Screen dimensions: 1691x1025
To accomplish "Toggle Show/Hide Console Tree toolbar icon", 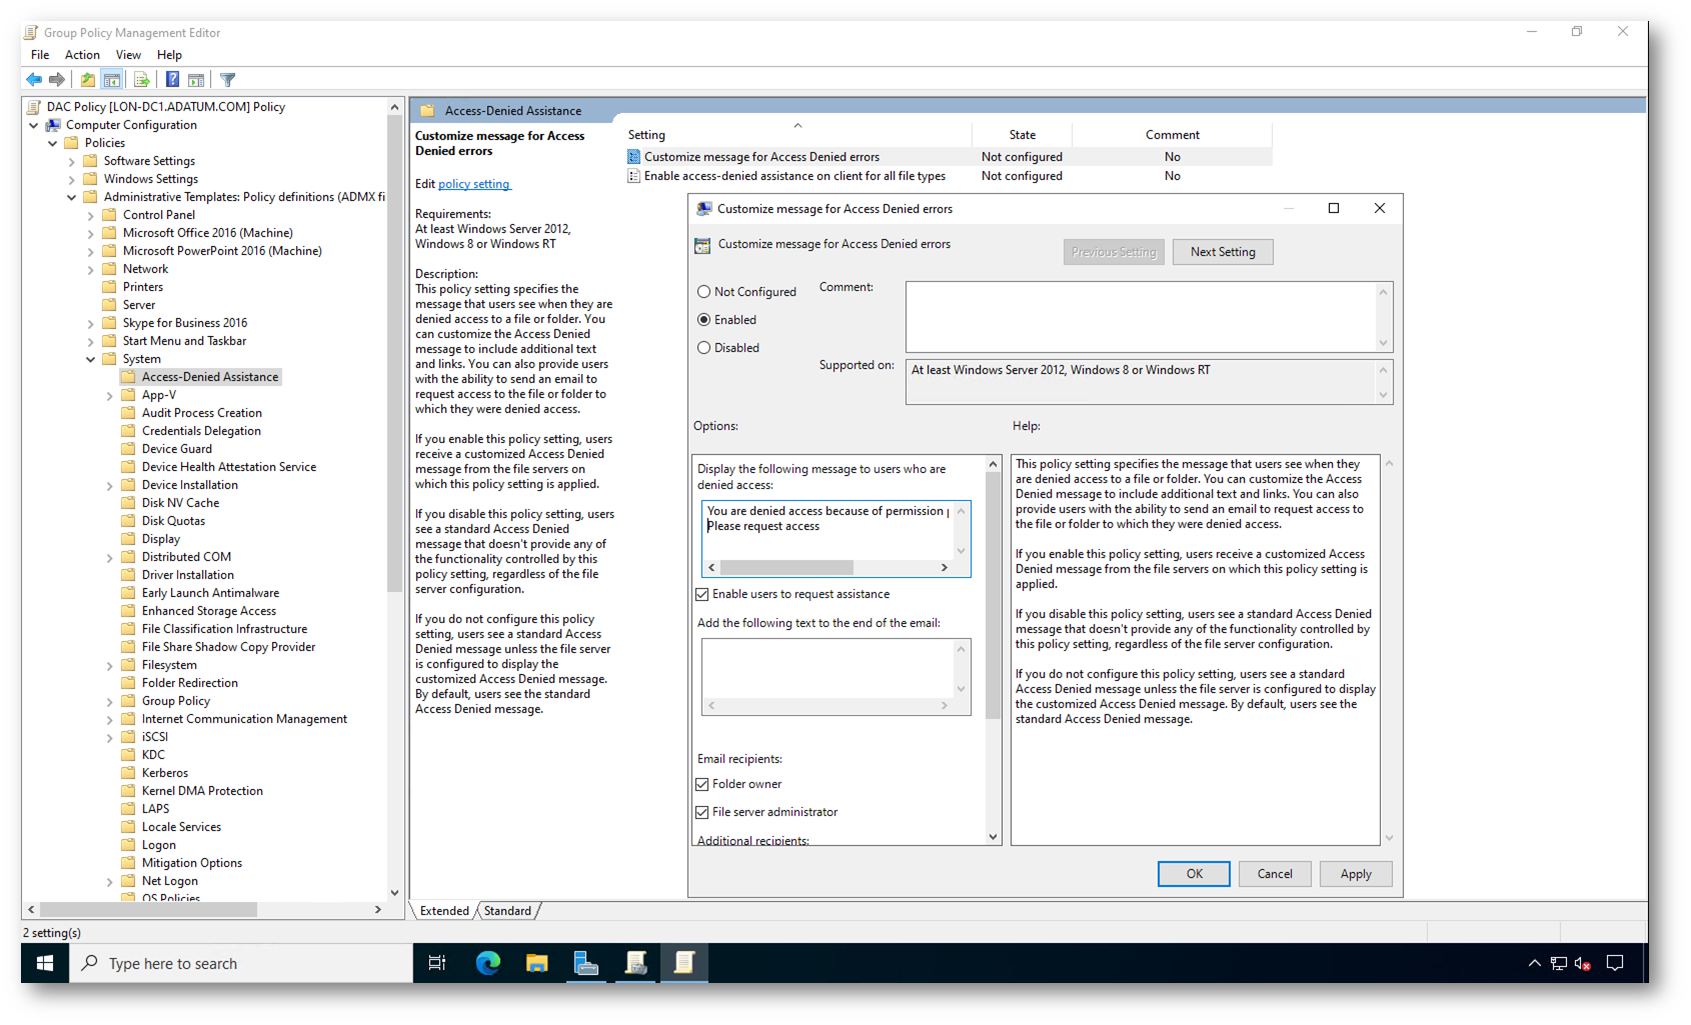I will (112, 80).
